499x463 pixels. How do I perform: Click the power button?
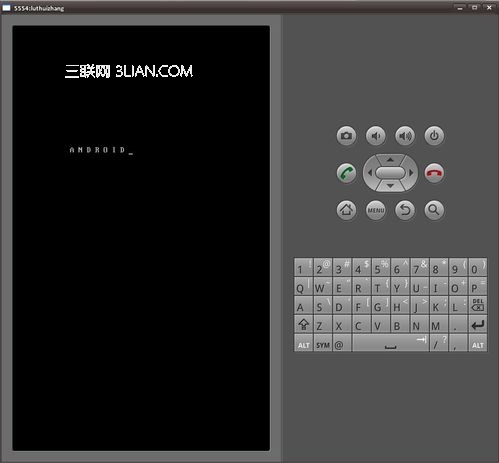[x=434, y=136]
